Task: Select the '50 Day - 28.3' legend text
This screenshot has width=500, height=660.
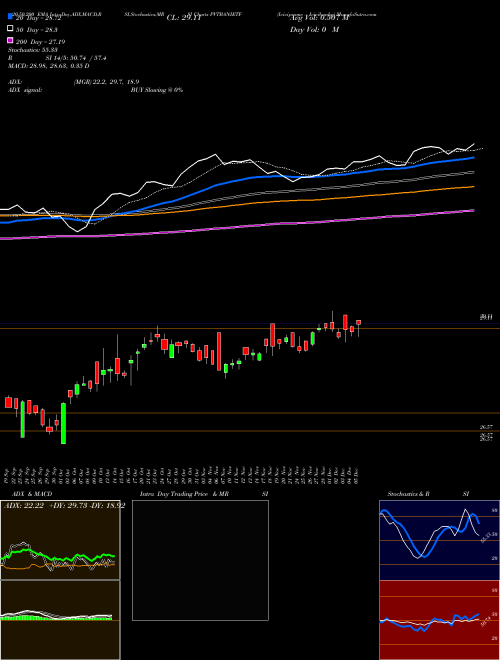Action: [x=37, y=30]
